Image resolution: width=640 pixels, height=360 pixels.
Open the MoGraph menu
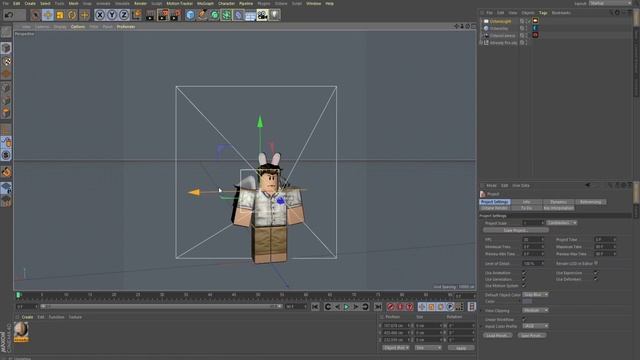(x=205, y=3)
